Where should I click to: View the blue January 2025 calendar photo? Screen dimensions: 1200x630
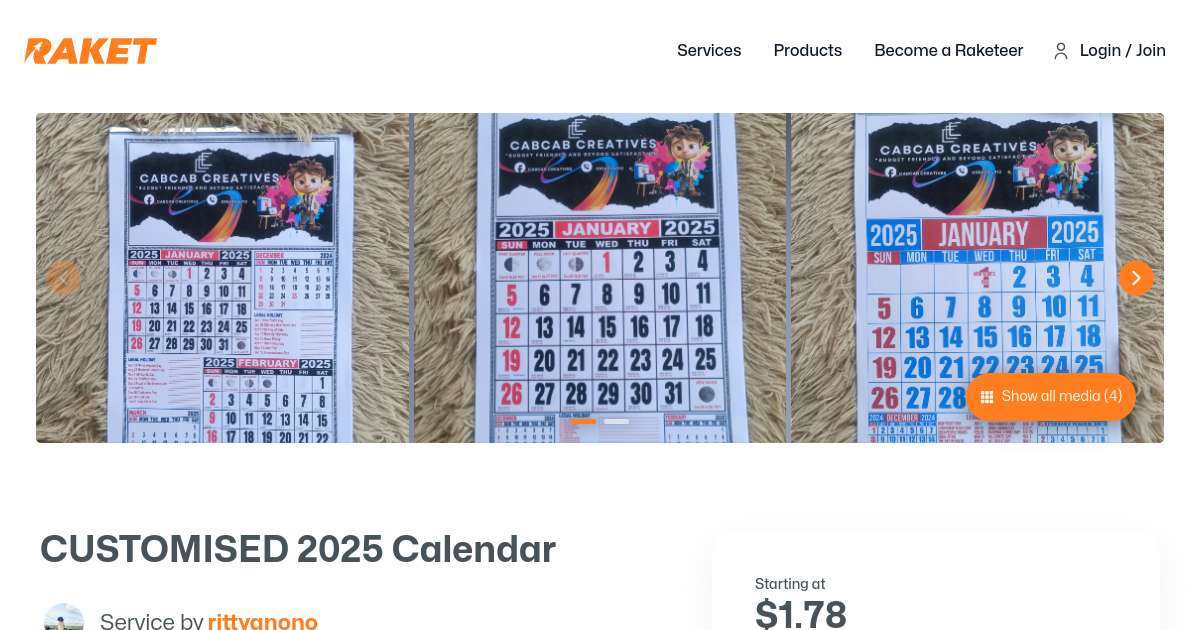[977, 278]
